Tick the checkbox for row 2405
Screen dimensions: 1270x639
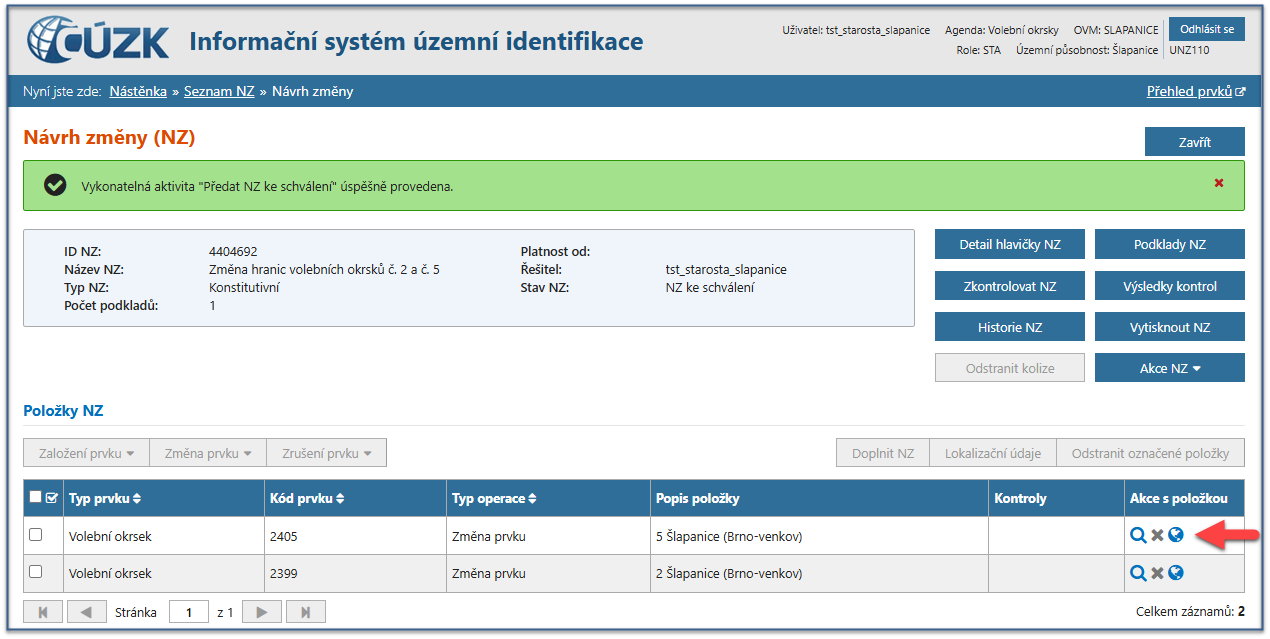(36, 535)
